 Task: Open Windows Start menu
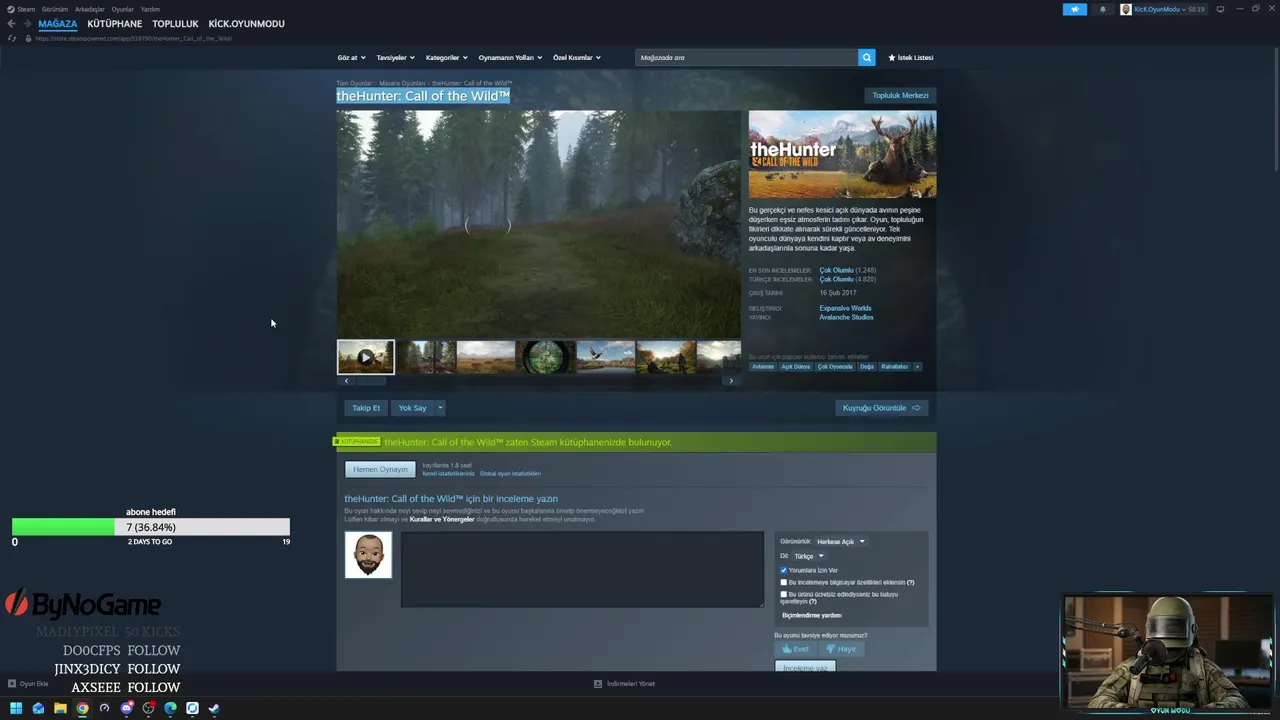click(16, 708)
